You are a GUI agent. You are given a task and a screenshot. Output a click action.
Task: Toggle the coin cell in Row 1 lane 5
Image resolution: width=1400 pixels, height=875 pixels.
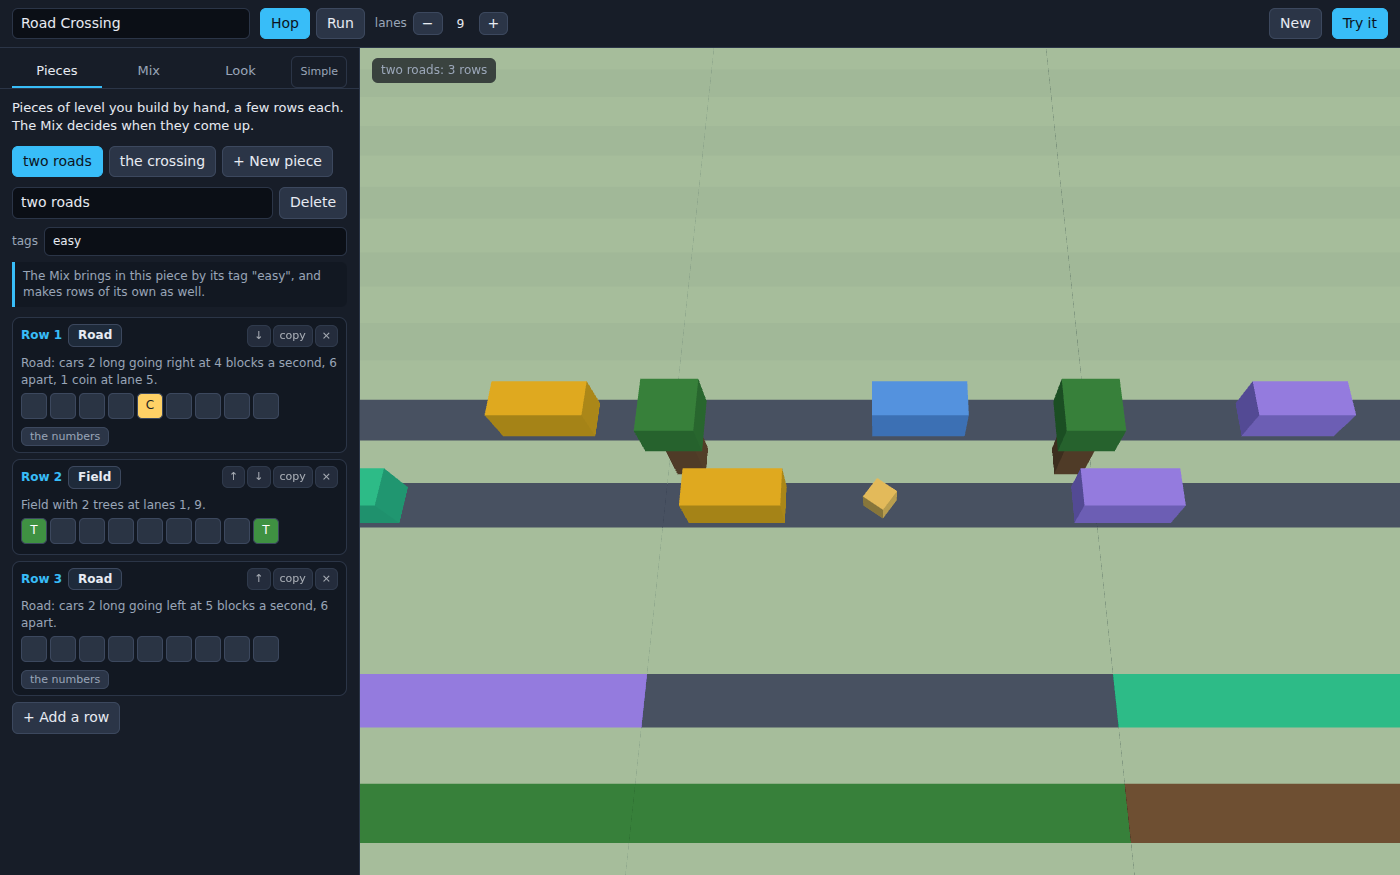coord(150,406)
